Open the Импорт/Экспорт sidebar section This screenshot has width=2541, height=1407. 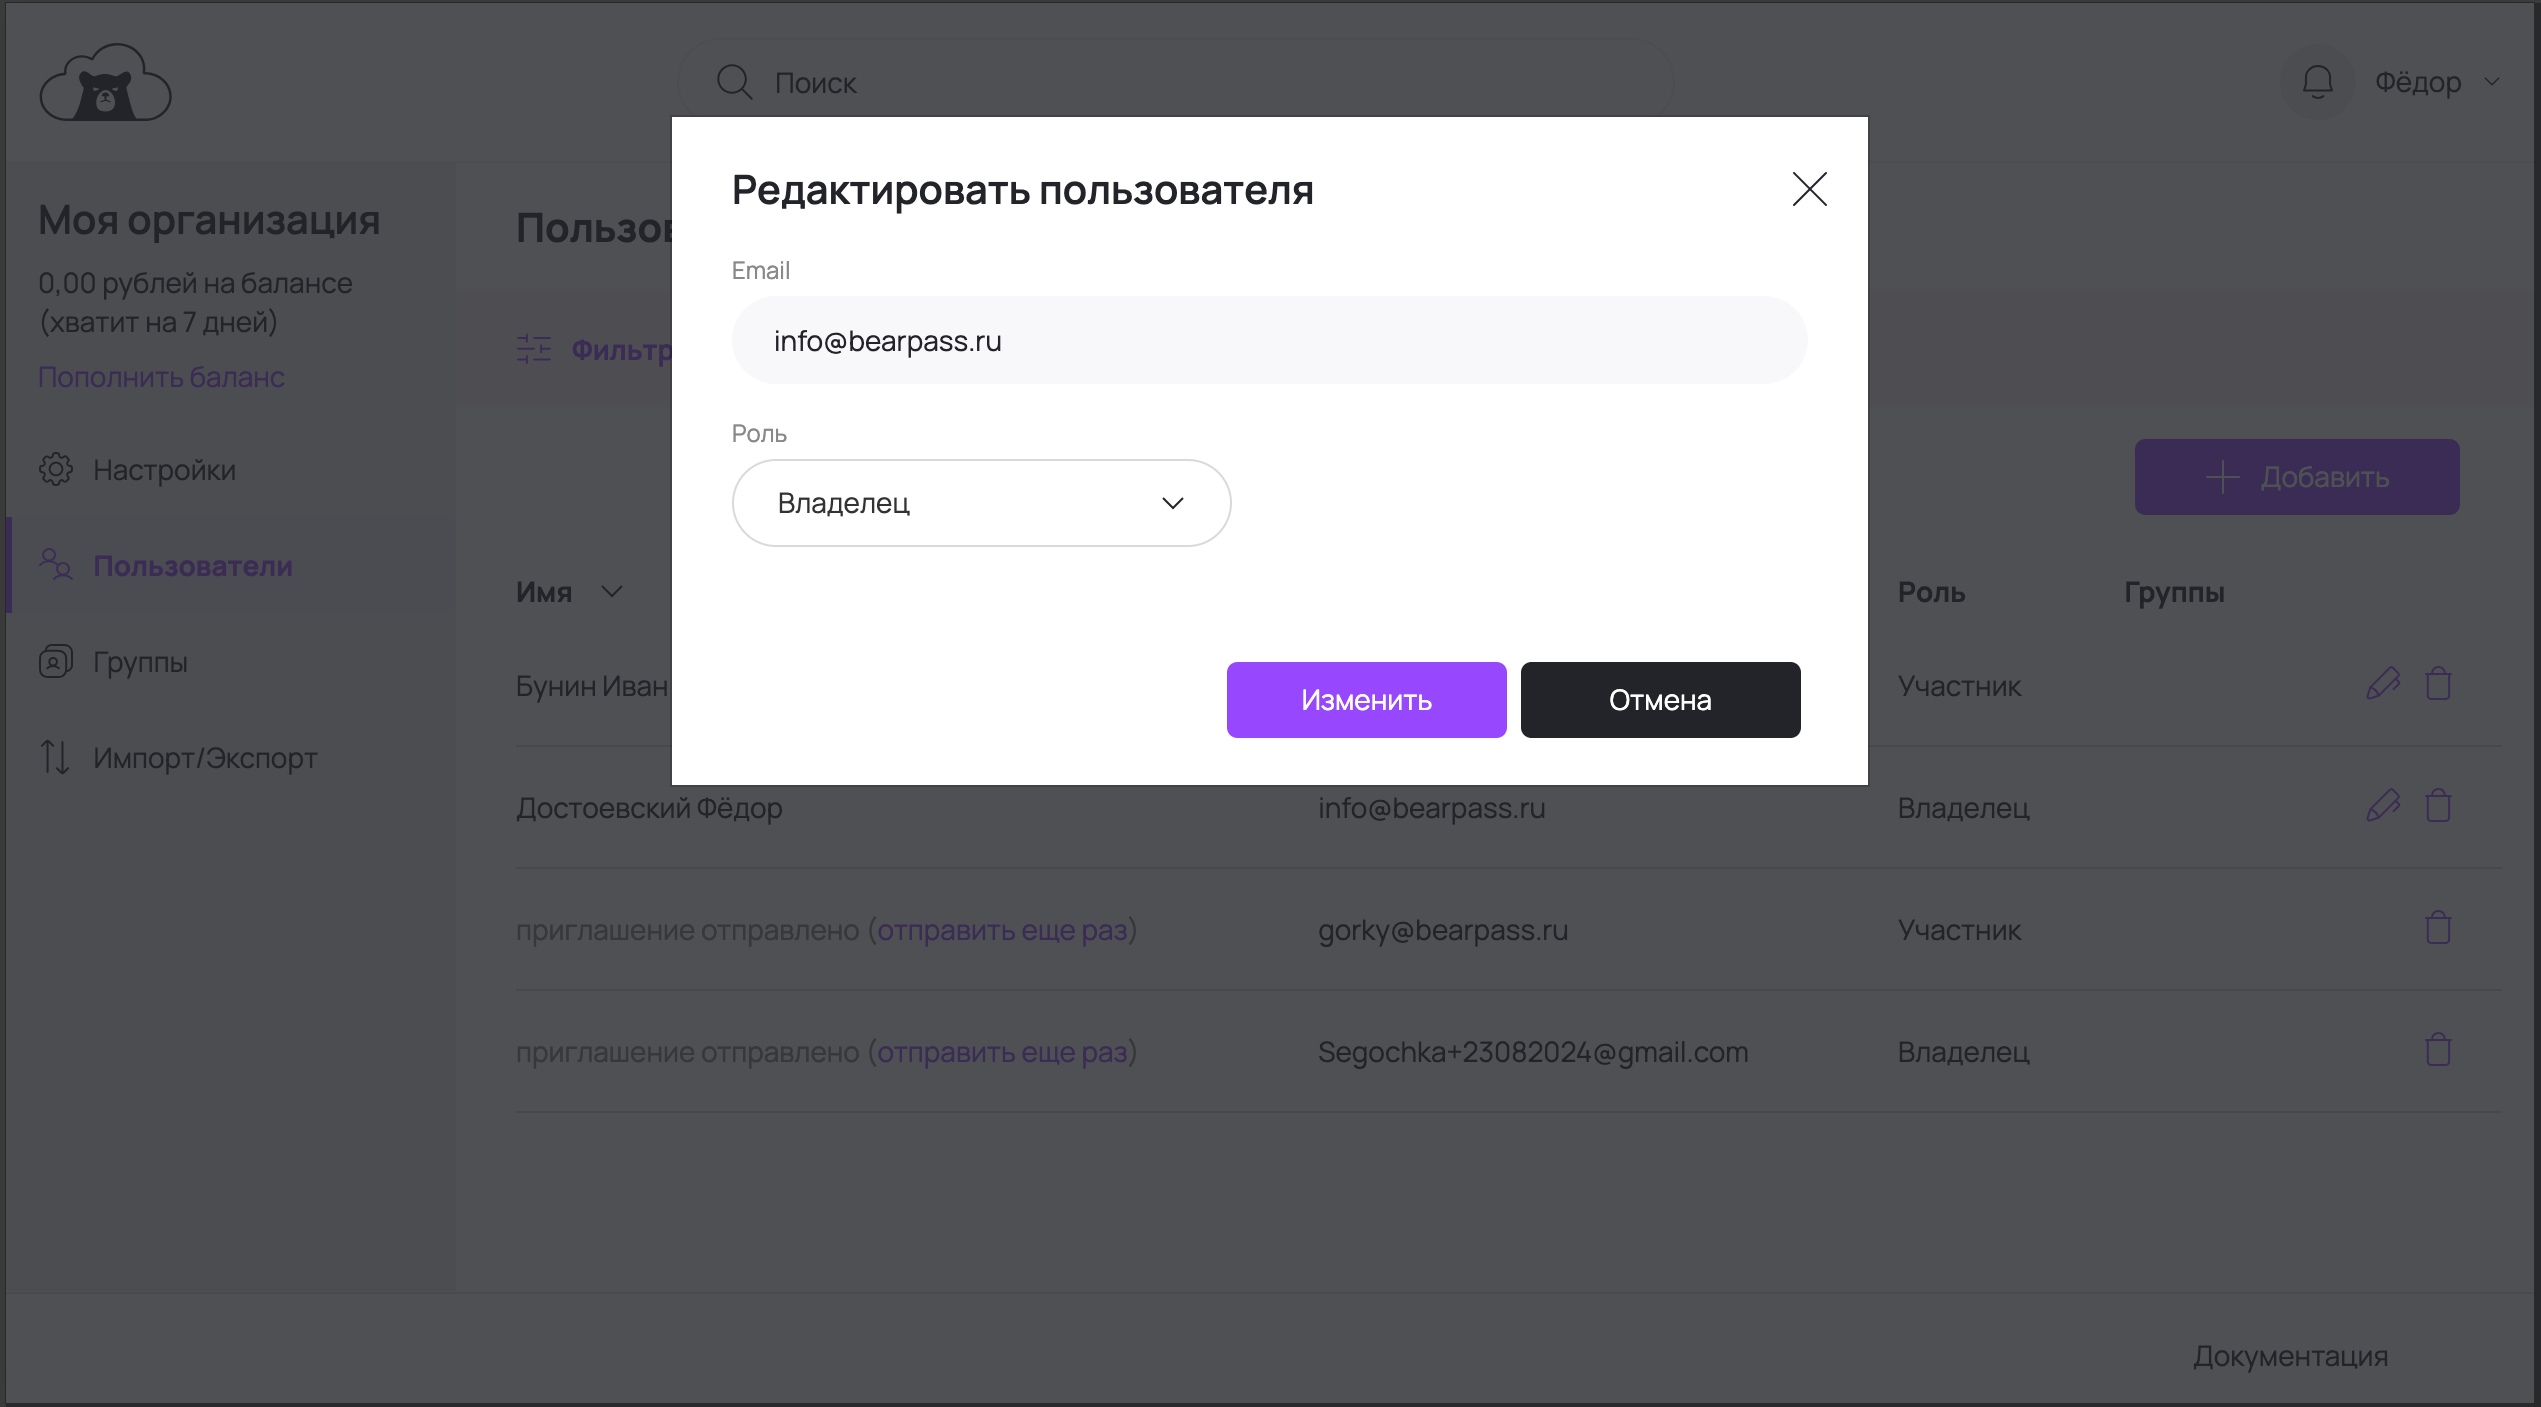click(x=204, y=758)
